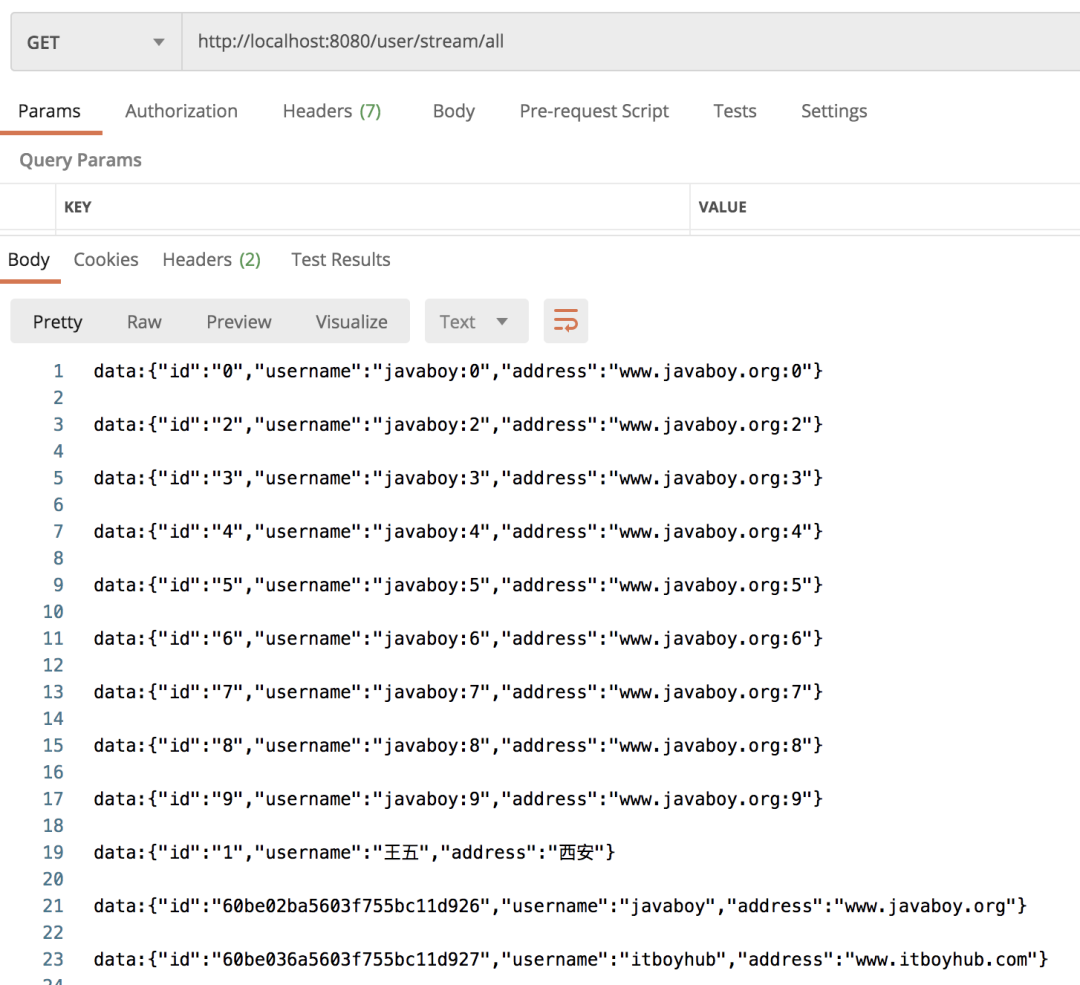Screen dimensions: 1080x985
Task: Open the Settings tab
Action: coord(833,111)
